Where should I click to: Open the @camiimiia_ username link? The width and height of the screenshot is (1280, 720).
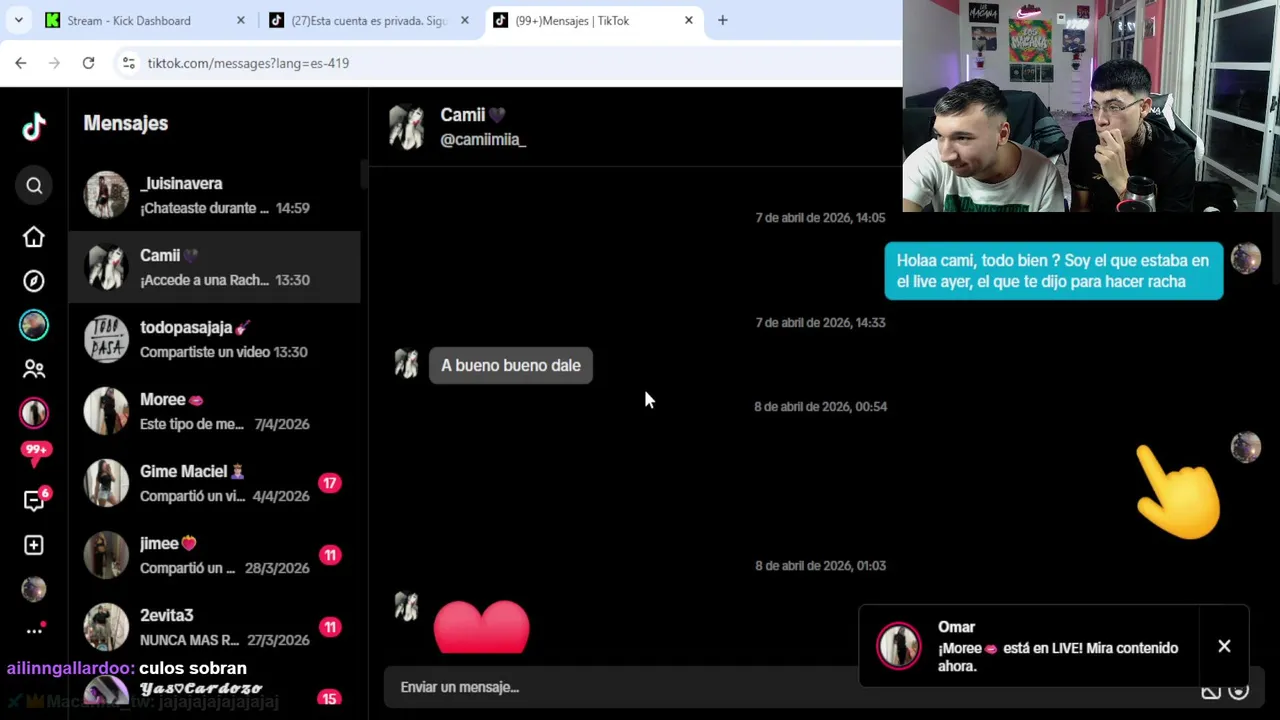tap(483, 140)
